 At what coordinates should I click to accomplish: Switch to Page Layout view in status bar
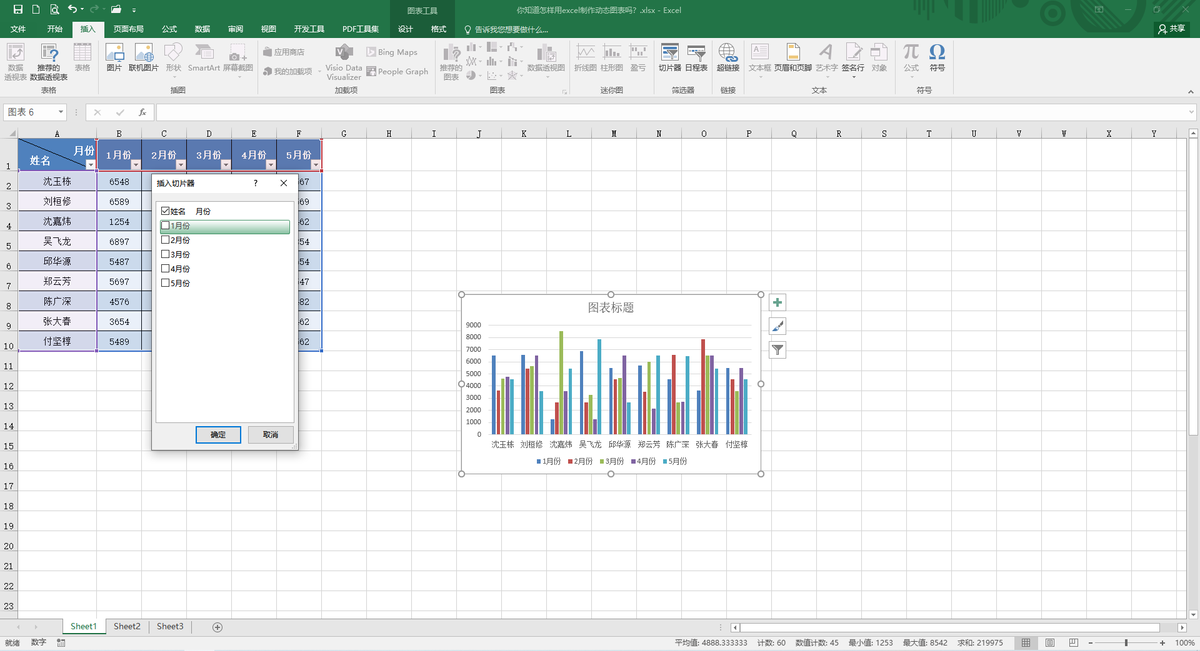point(1049,643)
